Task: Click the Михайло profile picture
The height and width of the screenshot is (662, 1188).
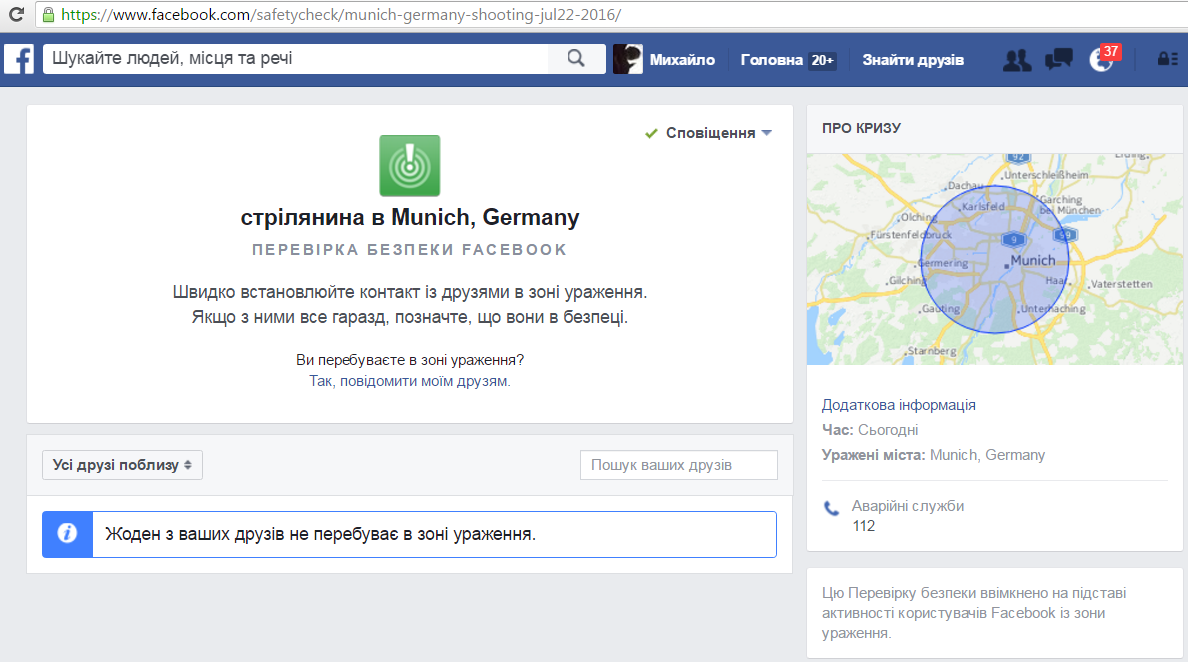Action: (627, 59)
